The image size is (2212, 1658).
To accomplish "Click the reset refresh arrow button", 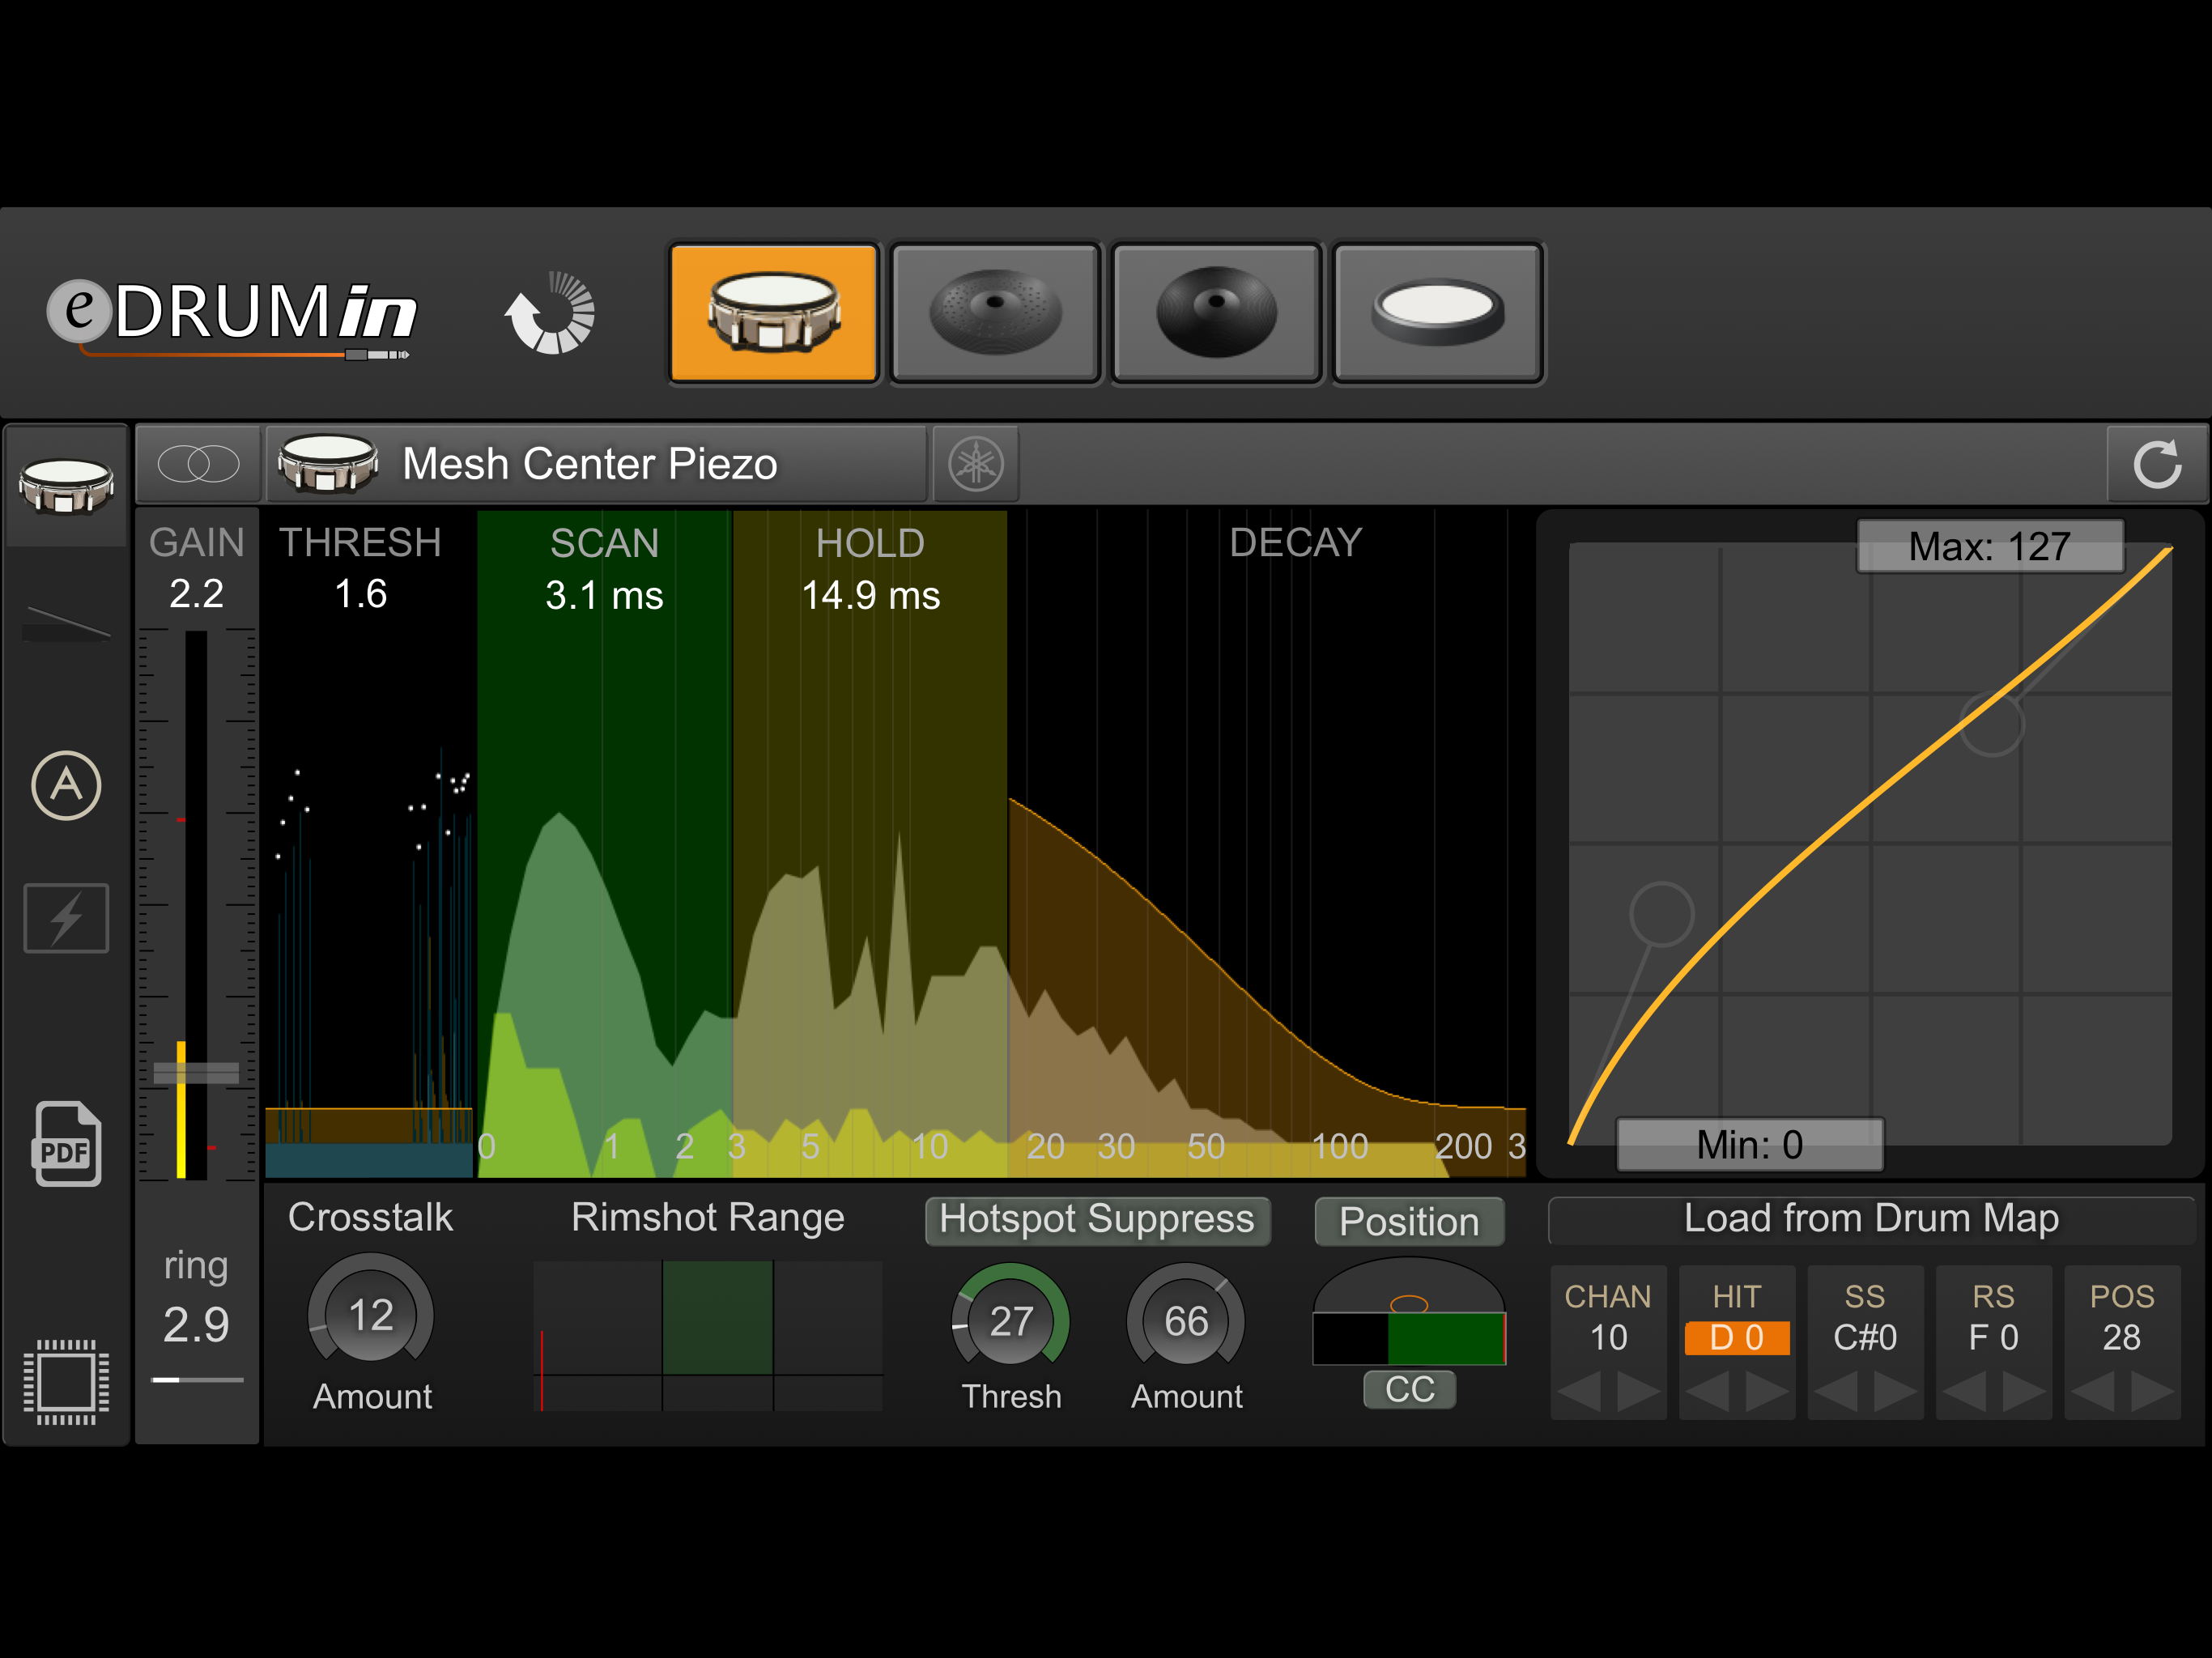I will 2156,464.
